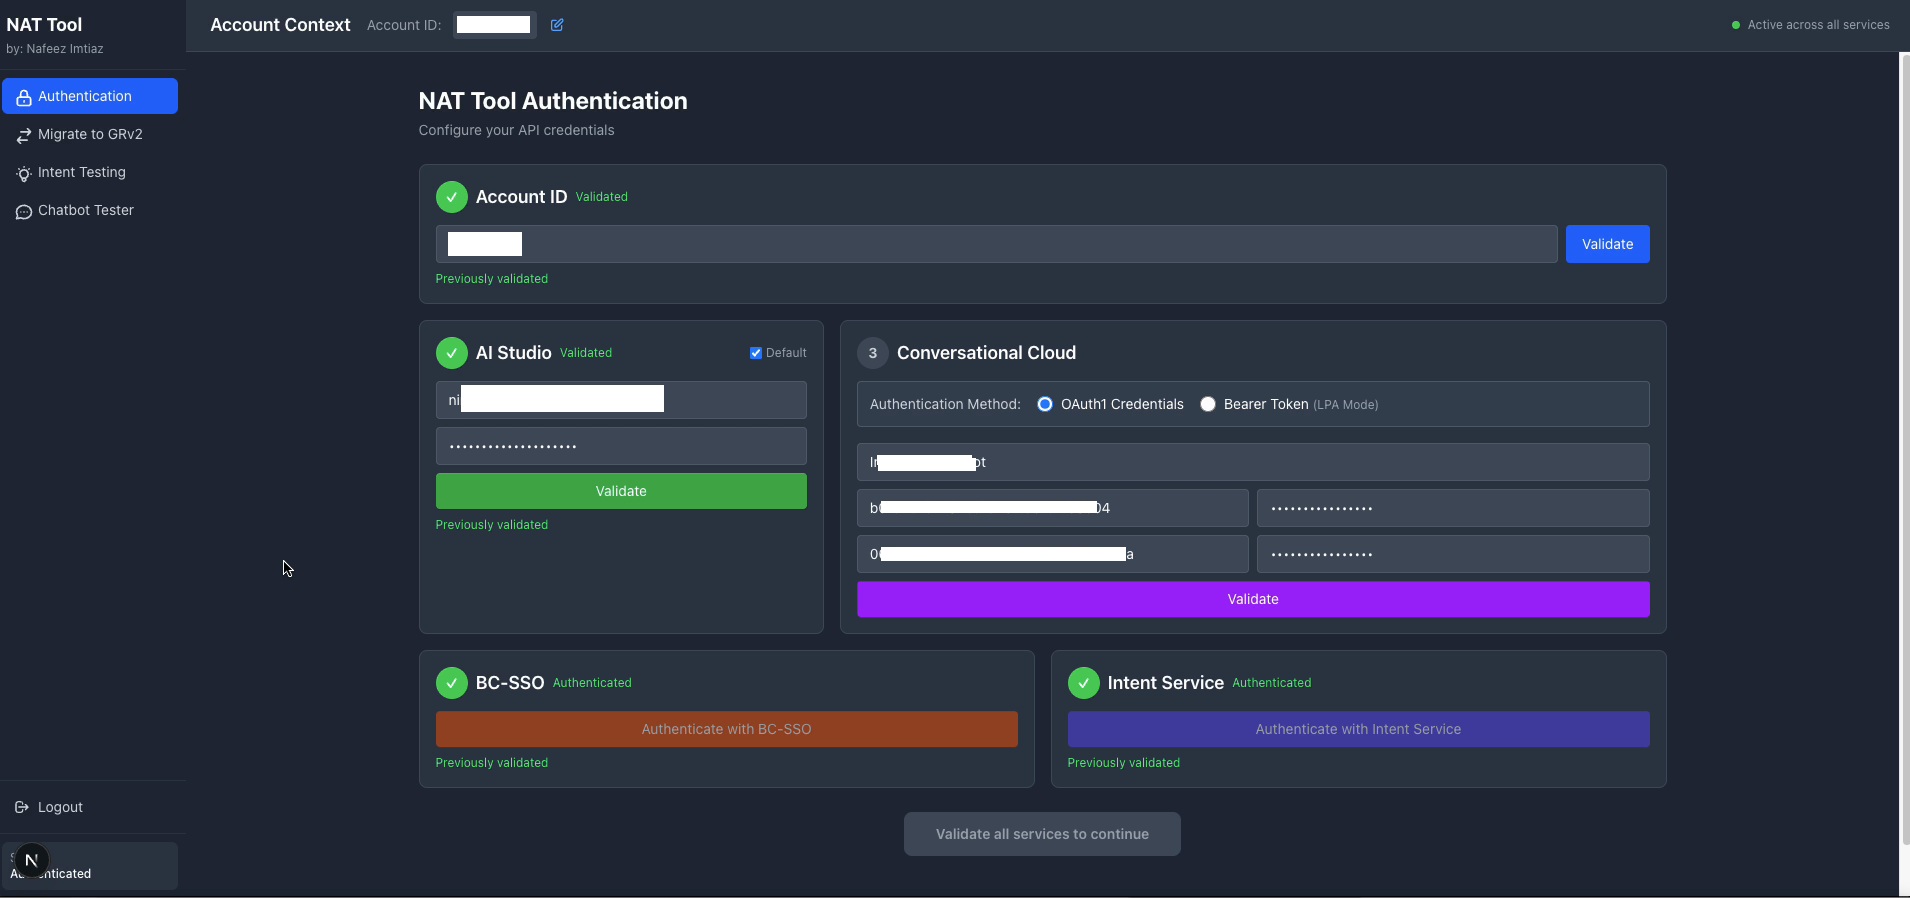Viewport: 1910px width, 898px height.
Task: Click the Active across all services status text
Action: coord(1819,25)
